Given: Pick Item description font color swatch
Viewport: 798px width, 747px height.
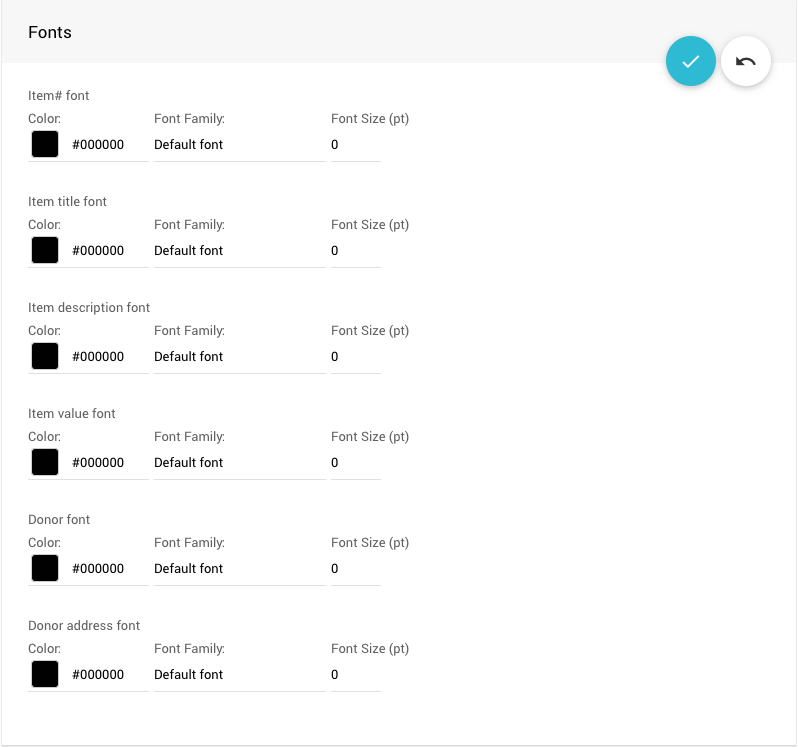Looking at the screenshot, I should point(45,356).
